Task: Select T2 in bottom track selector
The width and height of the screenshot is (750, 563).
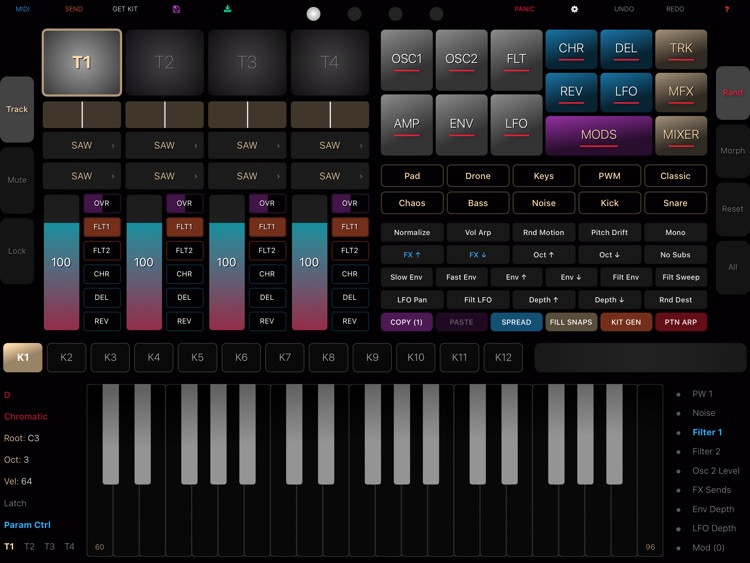Action: coord(29,547)
